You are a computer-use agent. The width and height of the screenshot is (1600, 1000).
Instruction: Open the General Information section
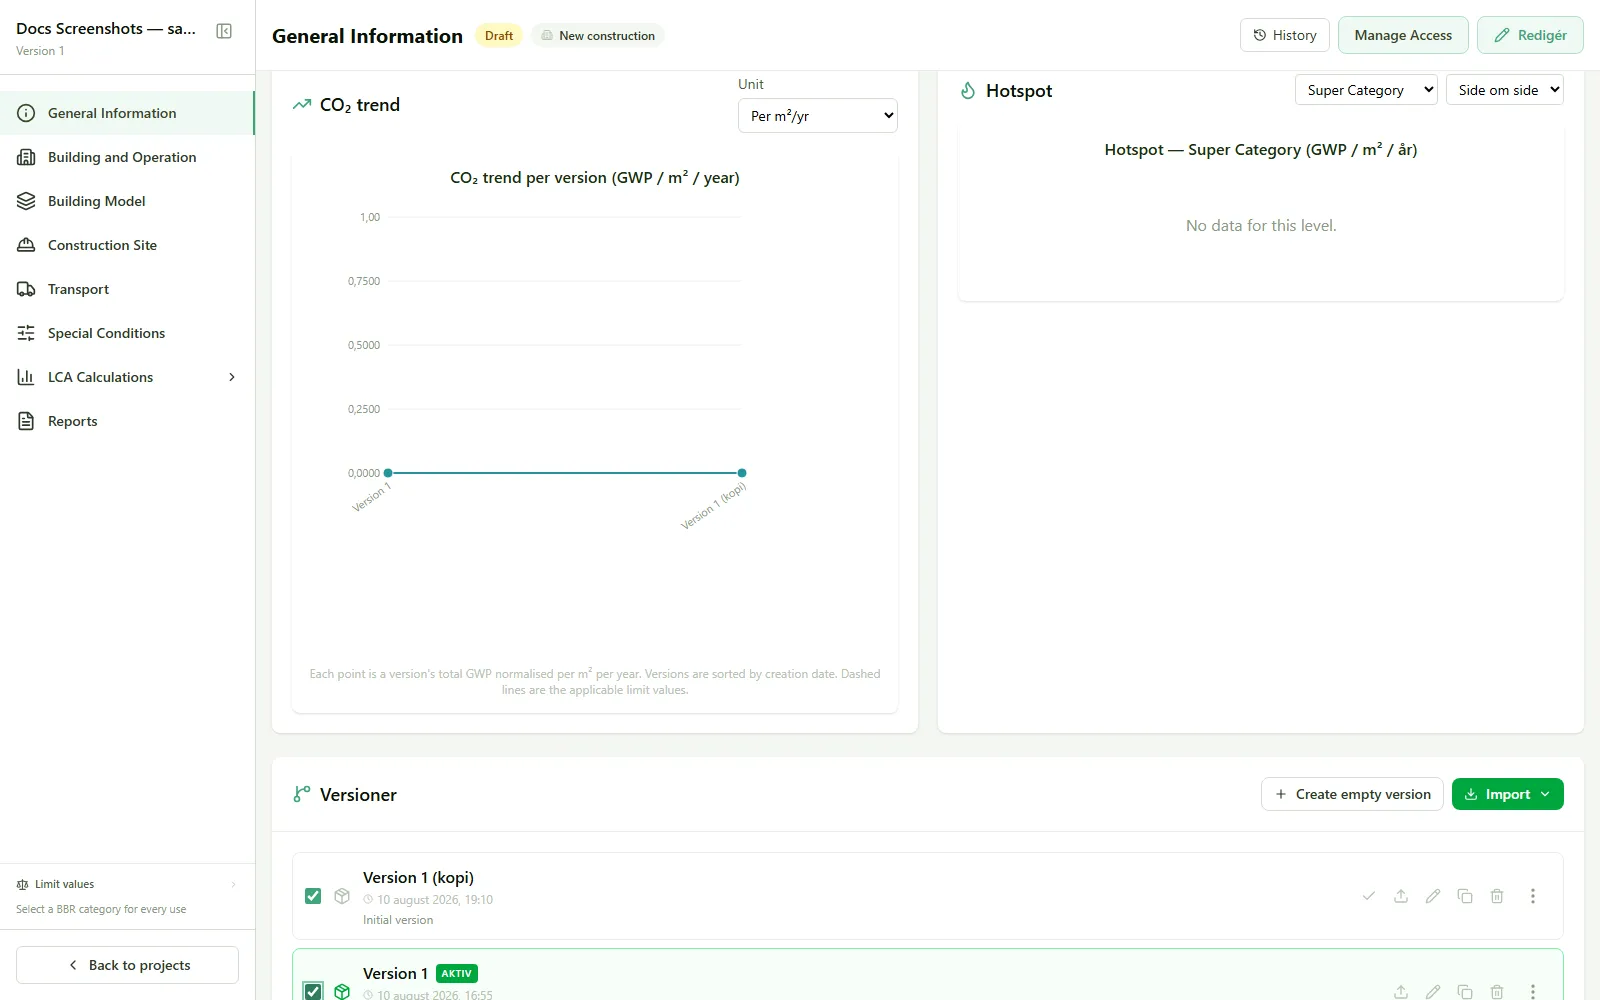click(x=127, y=113)
